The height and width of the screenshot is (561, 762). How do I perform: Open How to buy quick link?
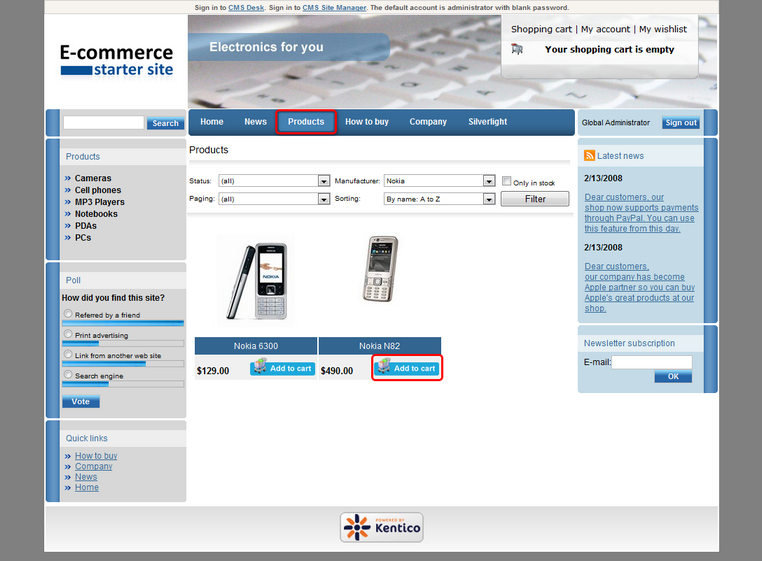(96, 456)
